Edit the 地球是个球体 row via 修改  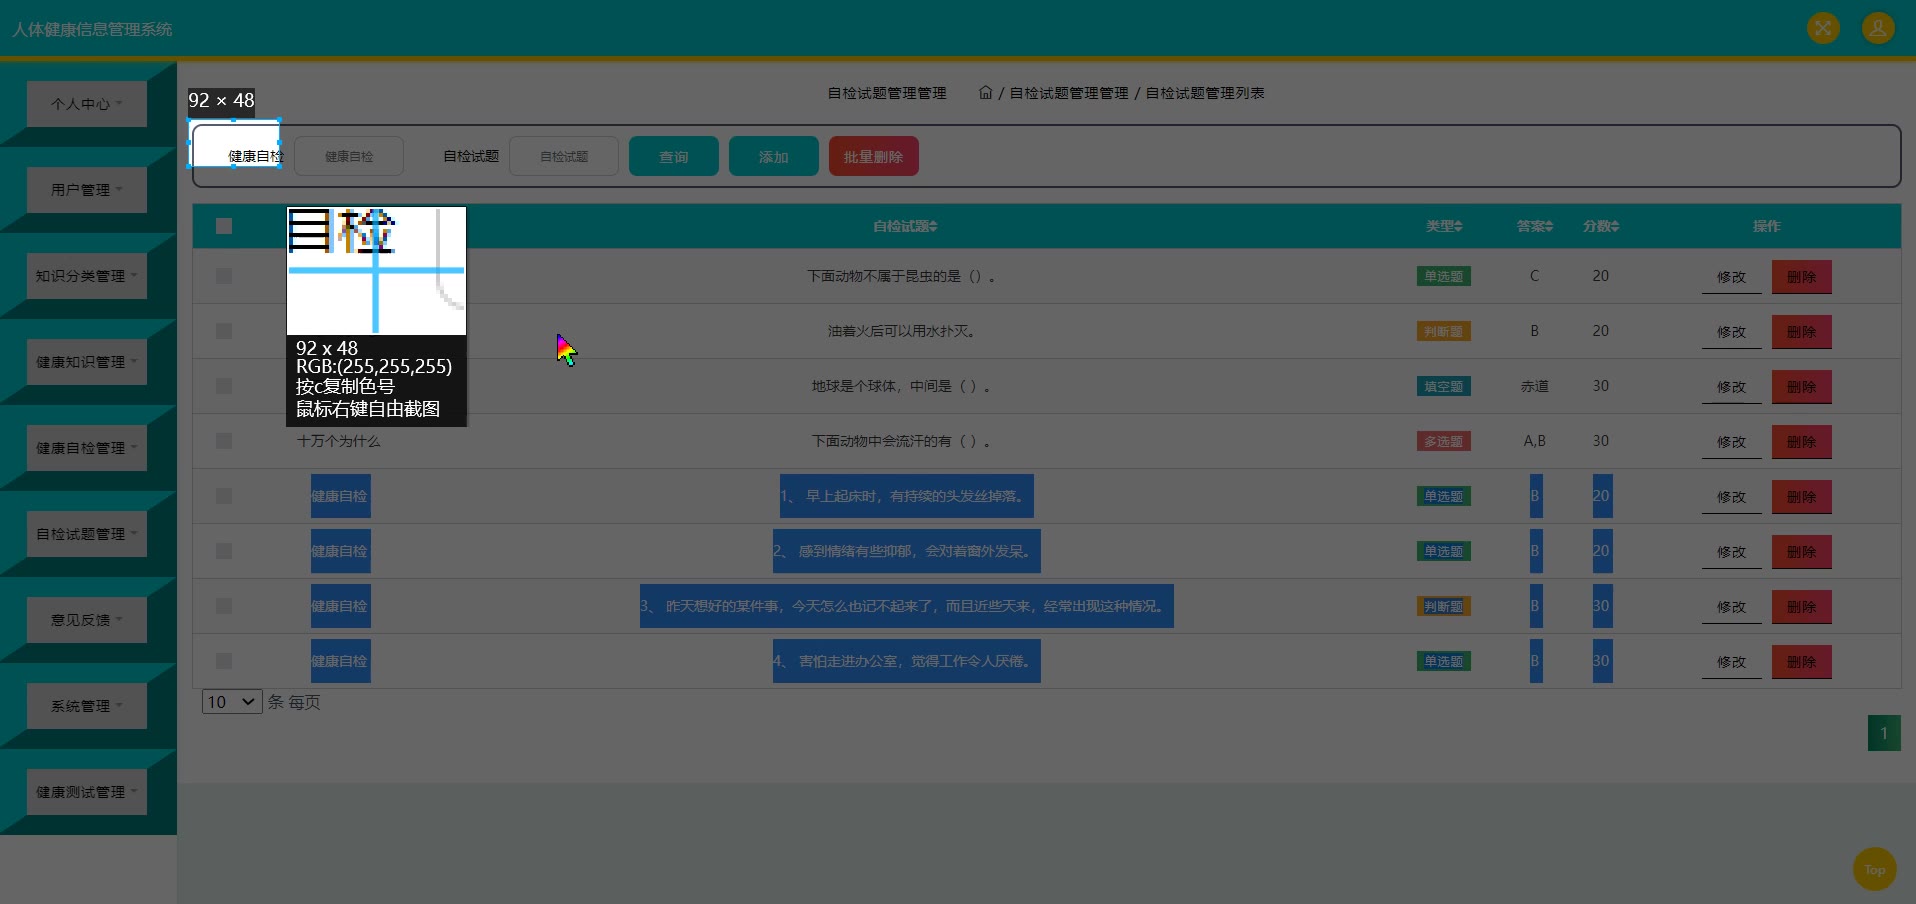click(1732, 387)
